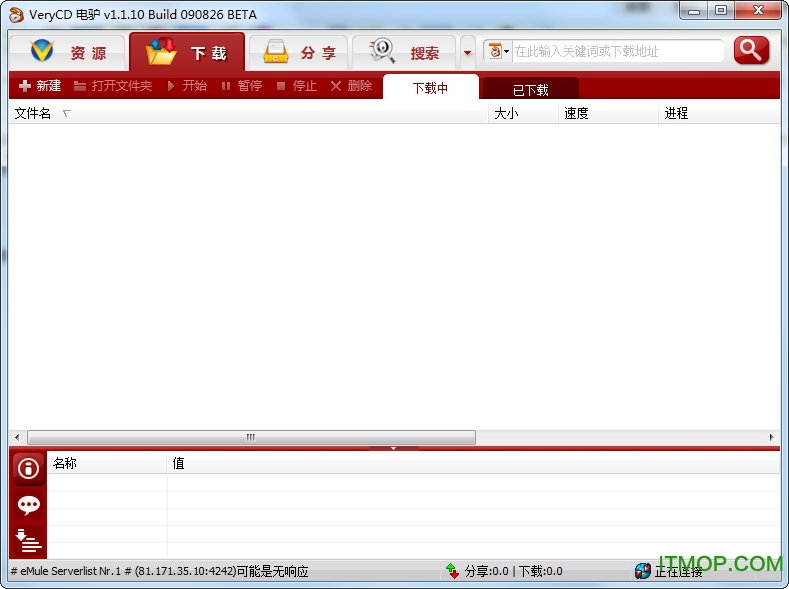Expand the dropdown arrow beside the 搜索 tab
The height and width of the screenshot is (589, 789).
[x=467, y=52]
